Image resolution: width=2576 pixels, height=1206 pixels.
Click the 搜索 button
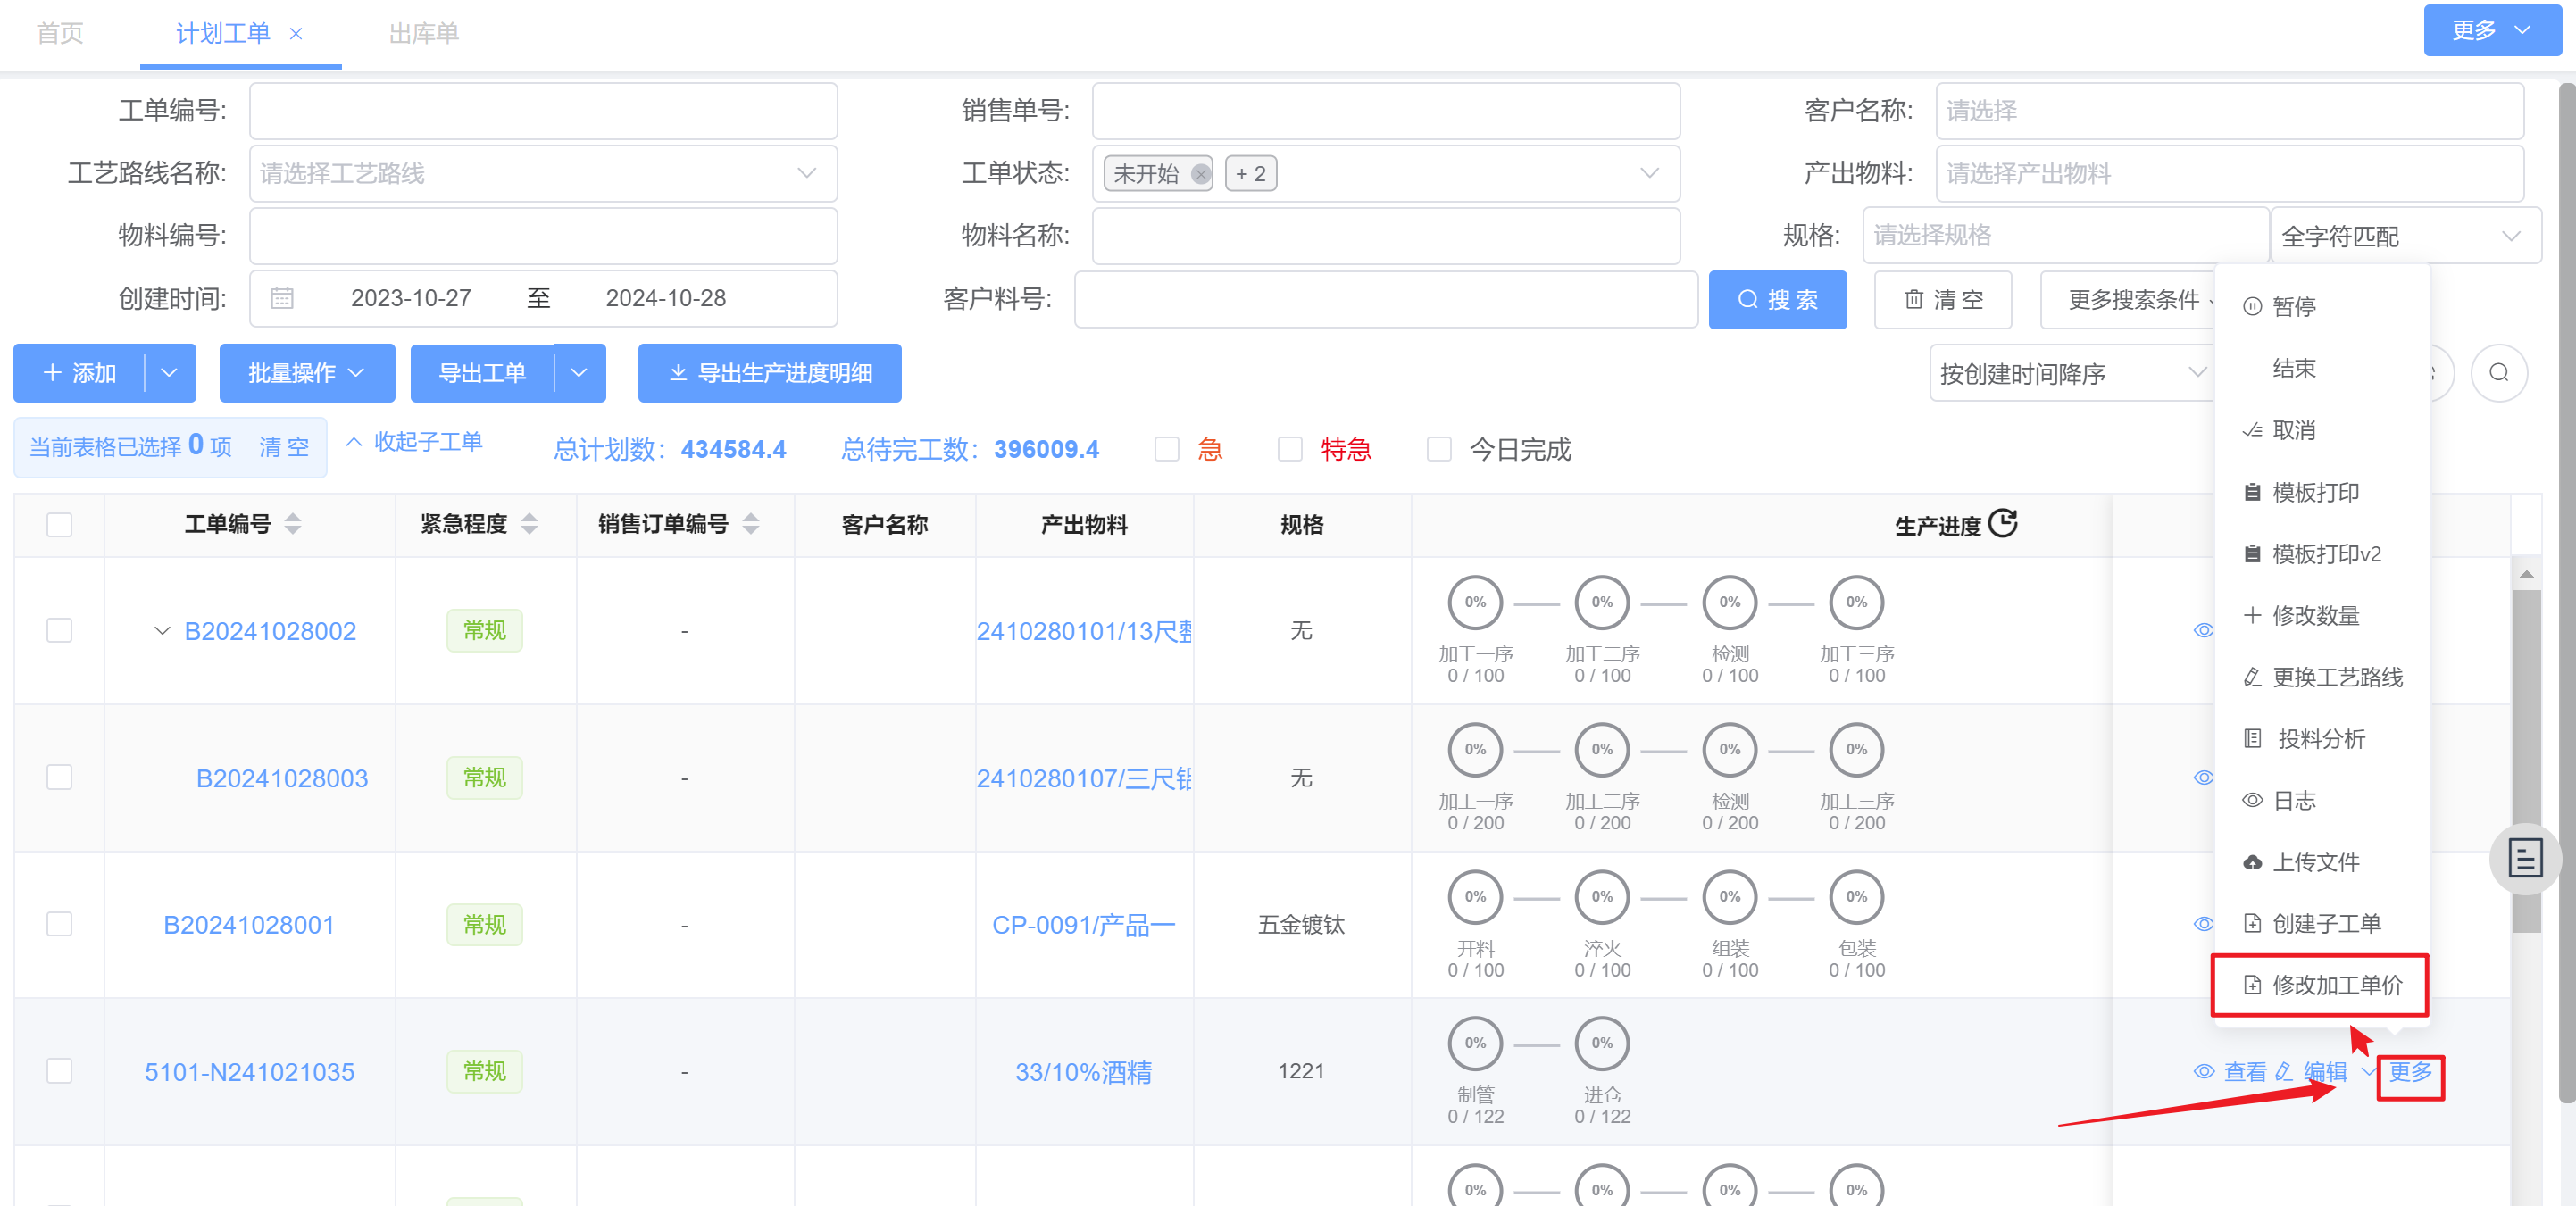point(1777,299)
